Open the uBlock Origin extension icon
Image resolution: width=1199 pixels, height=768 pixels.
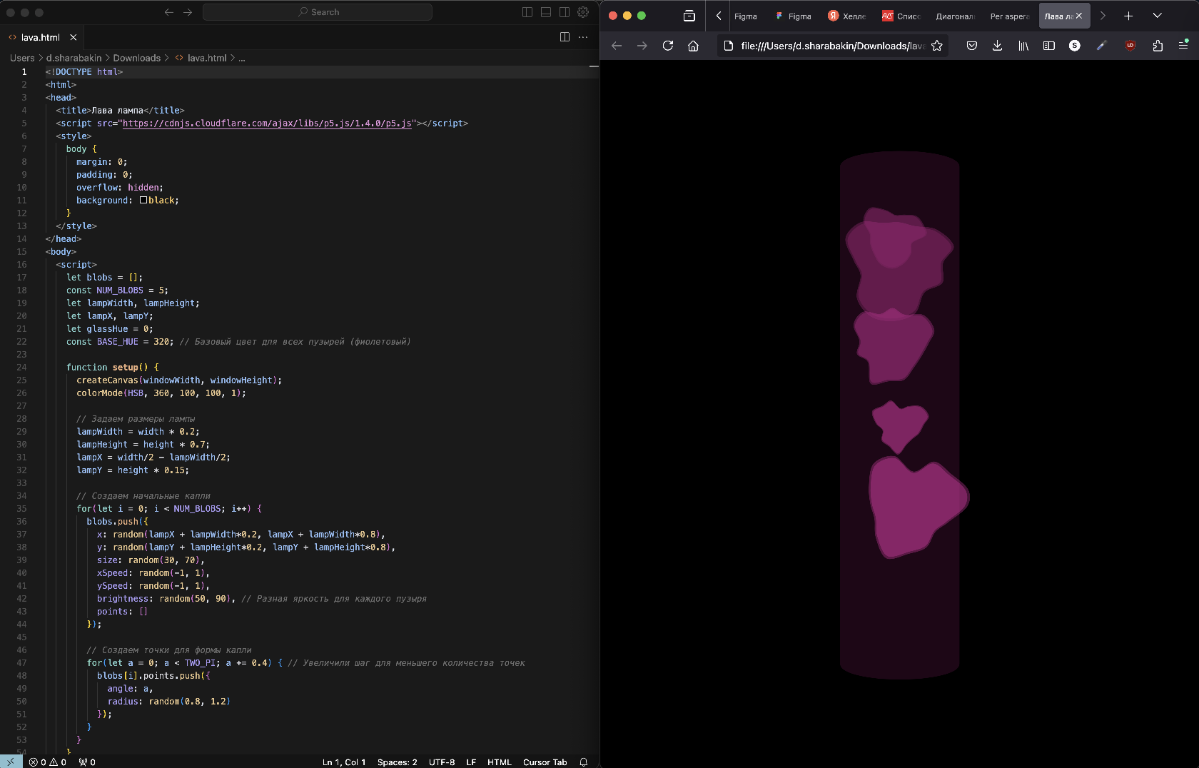(1131, 46)
